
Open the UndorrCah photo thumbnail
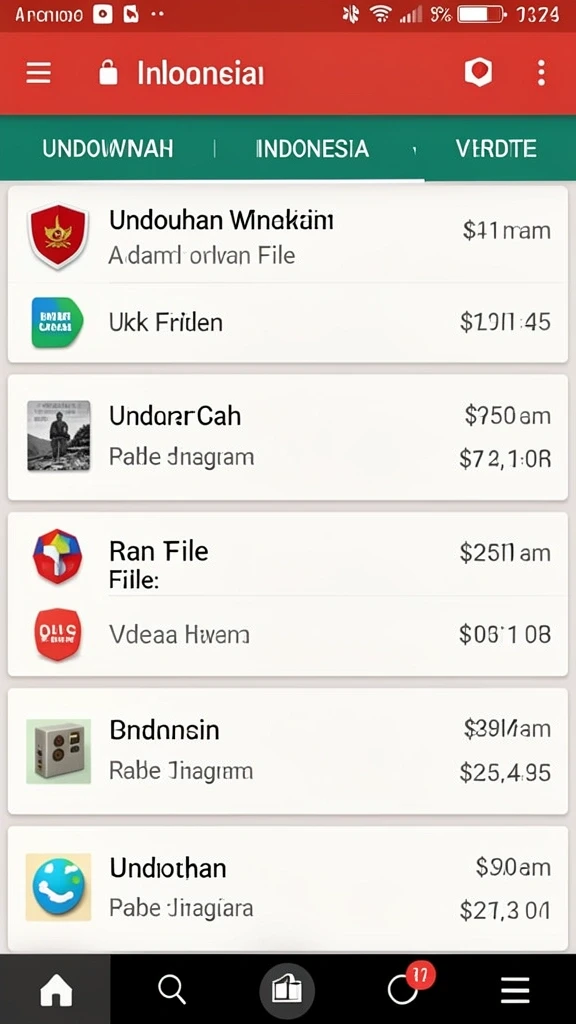click(x=59, y=436)
